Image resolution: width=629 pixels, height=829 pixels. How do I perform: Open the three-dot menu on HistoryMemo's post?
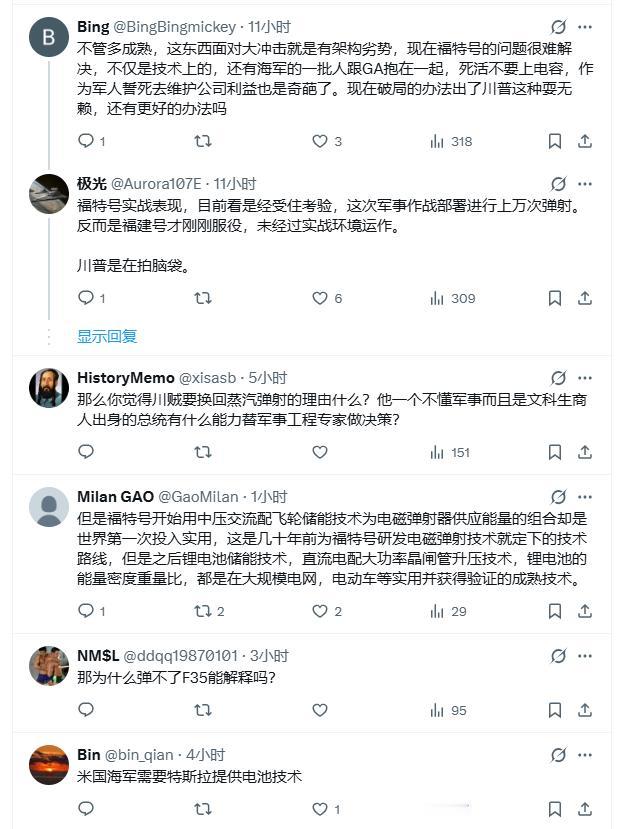[585, 378]
